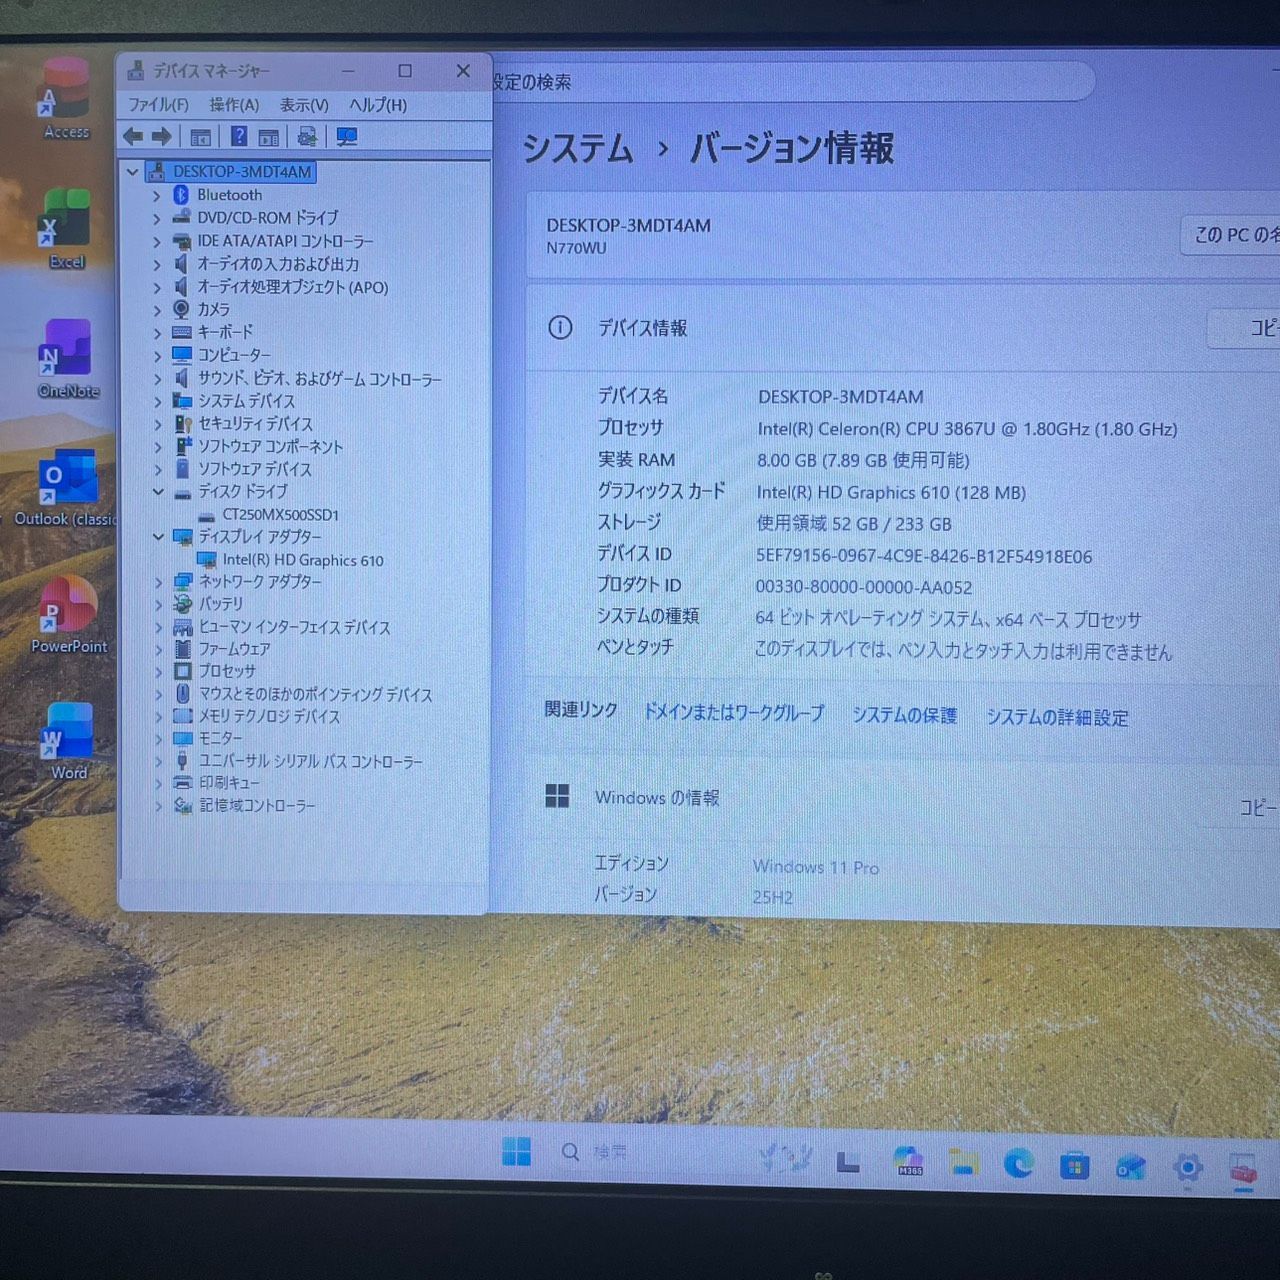
Task: Open the Excel desktop shortcut
Action: coord(66,228)
